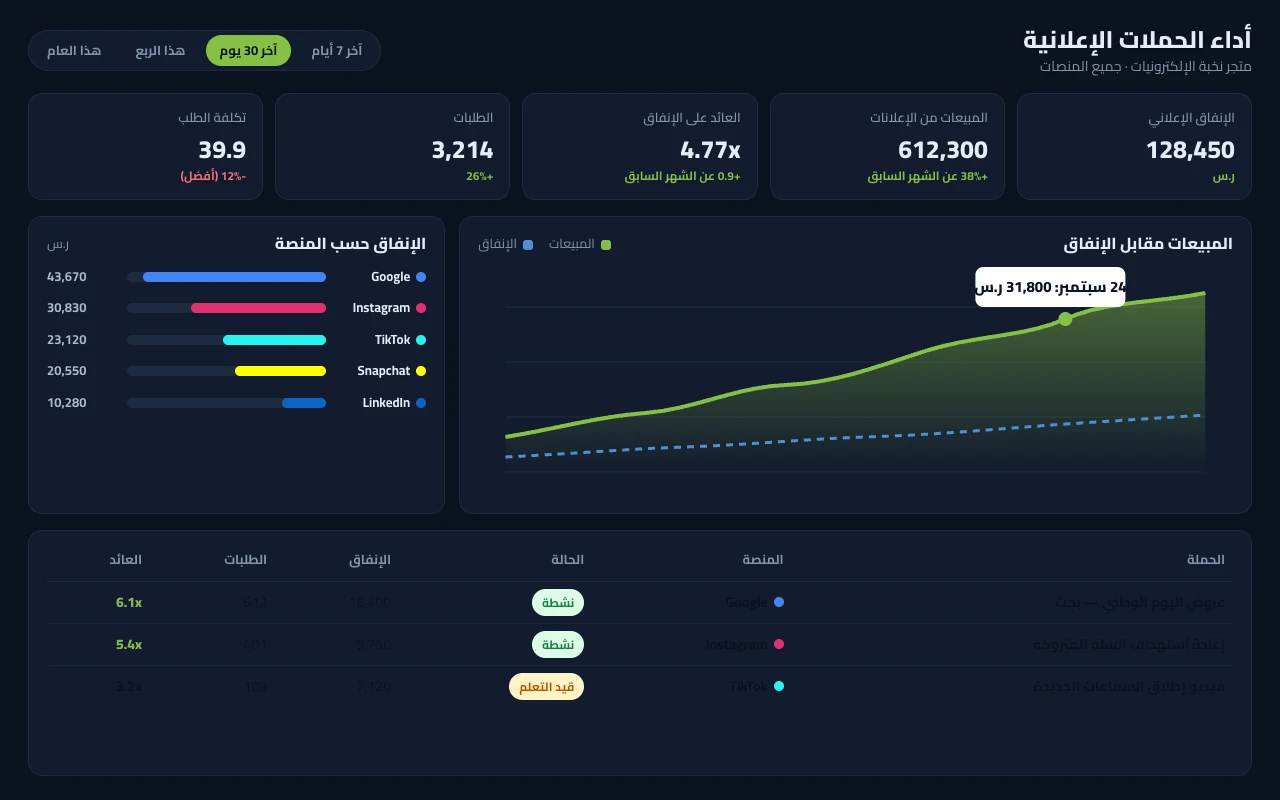The height and width of the screenshot is (800, 1280).
Task: Click the 5.4x return value in the table
Action: (129, 645)
